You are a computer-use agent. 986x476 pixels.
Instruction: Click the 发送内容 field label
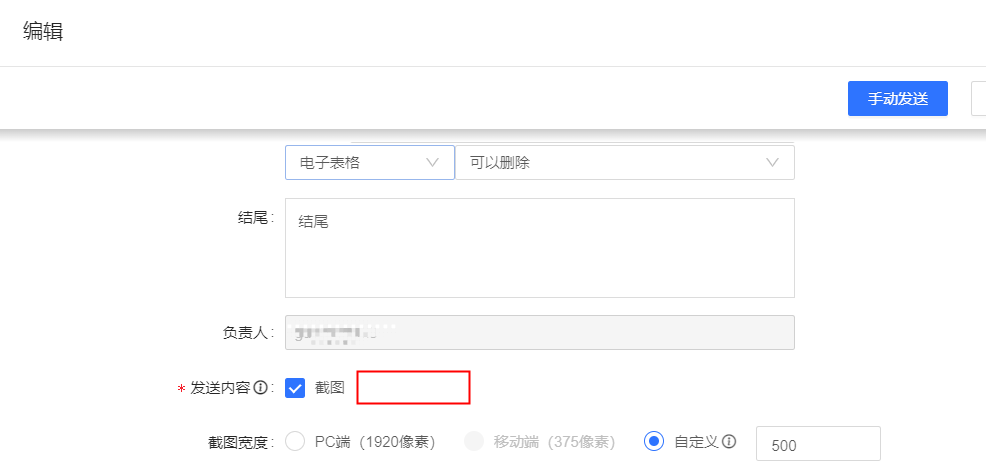[221, 388]
